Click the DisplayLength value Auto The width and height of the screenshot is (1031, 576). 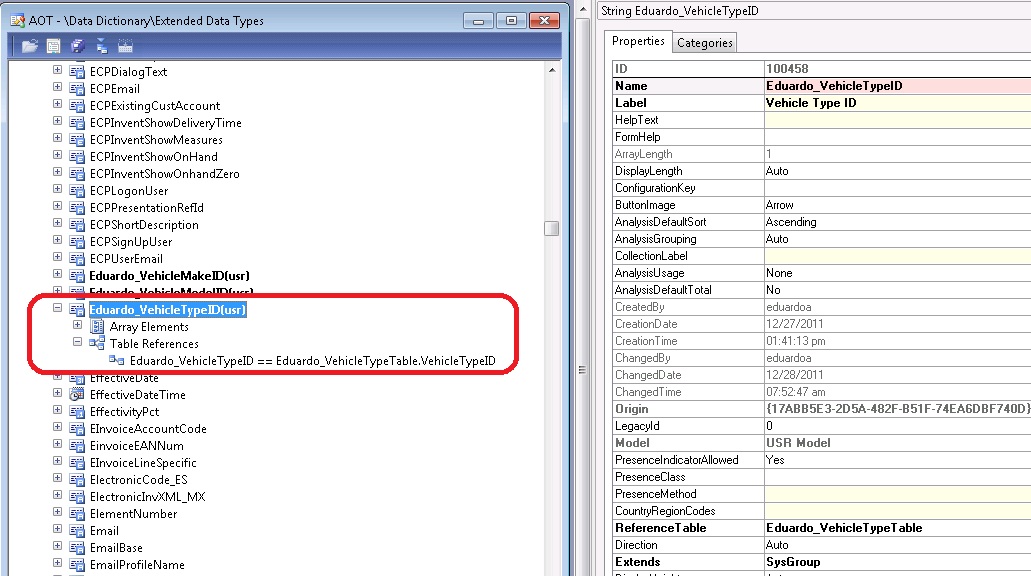coord(898,171)
